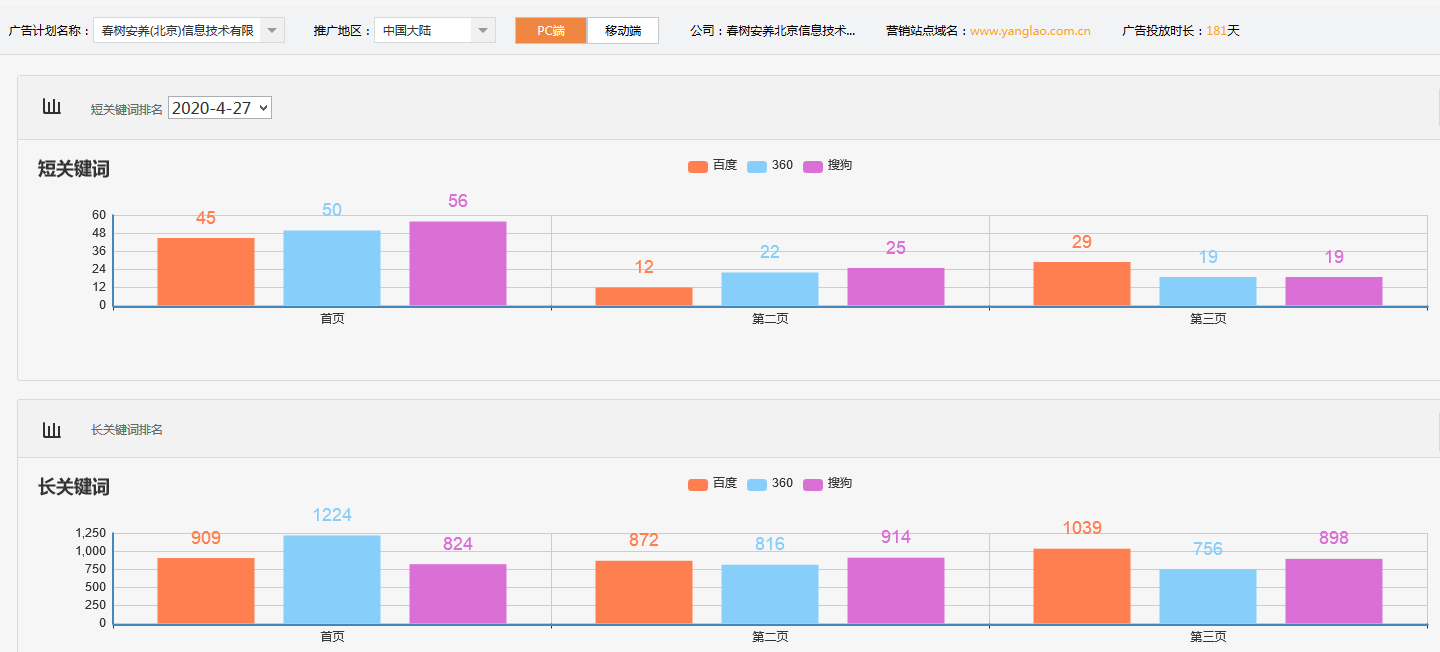Click the 1224 blue bar in long keywords chart
1440x652 pixels.
click(332, 580)
